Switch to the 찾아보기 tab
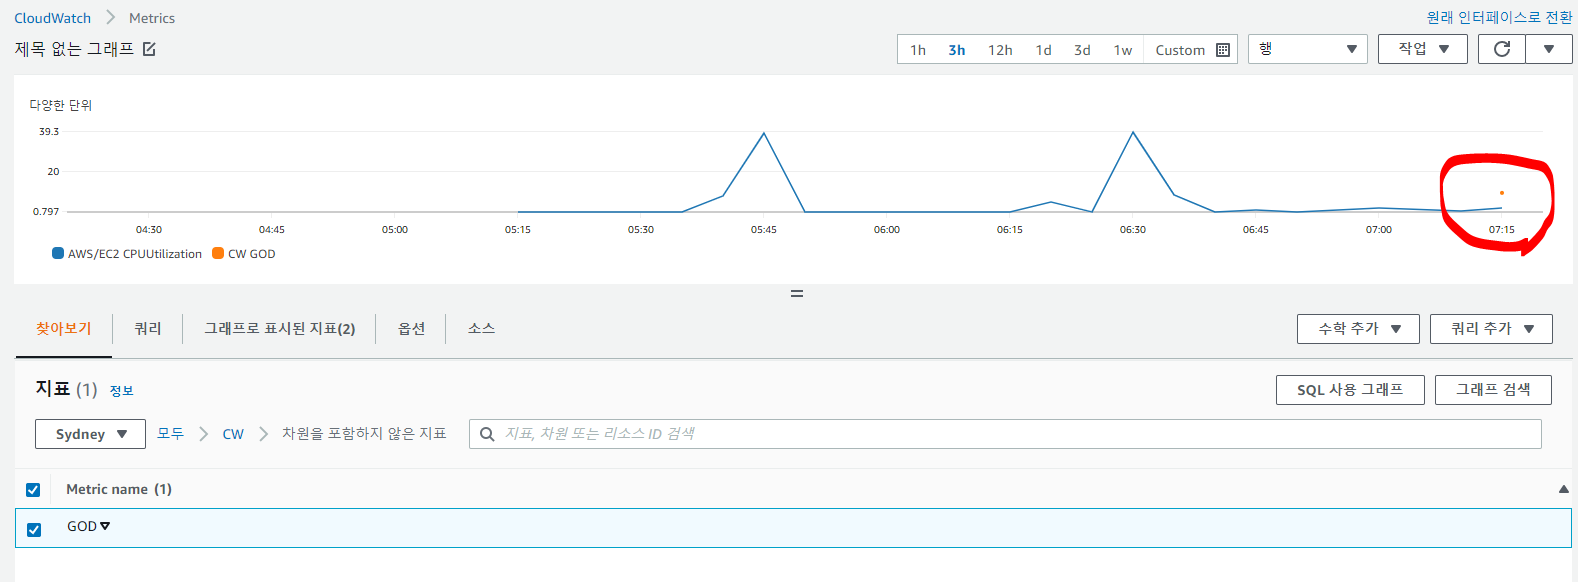This screenshot has width=1578, height=582. tap(63, 328)
